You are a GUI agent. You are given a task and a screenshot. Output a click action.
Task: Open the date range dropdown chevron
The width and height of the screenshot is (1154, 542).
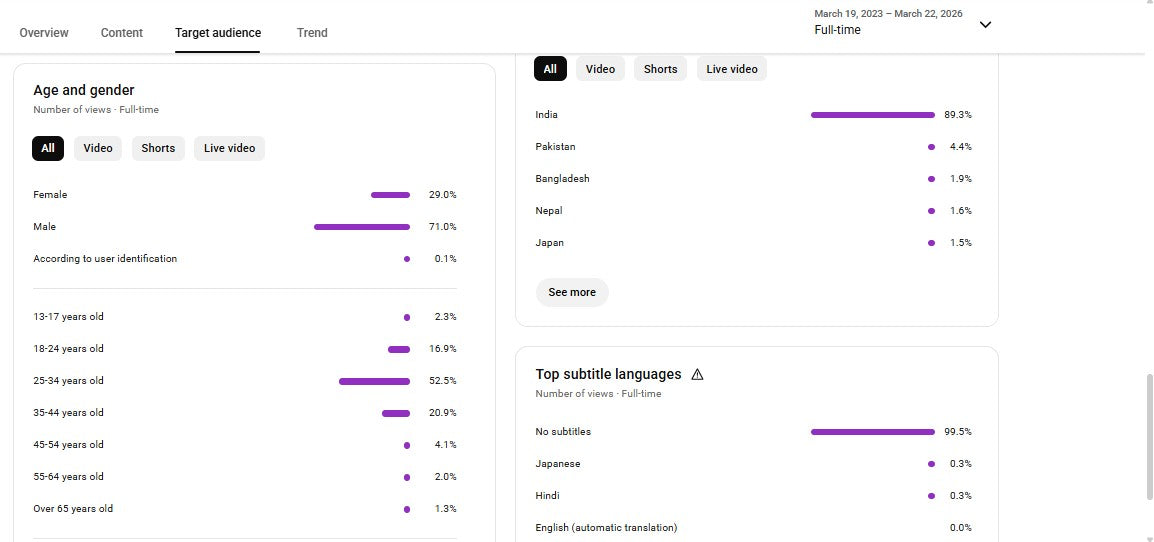(x=985, y=24)
